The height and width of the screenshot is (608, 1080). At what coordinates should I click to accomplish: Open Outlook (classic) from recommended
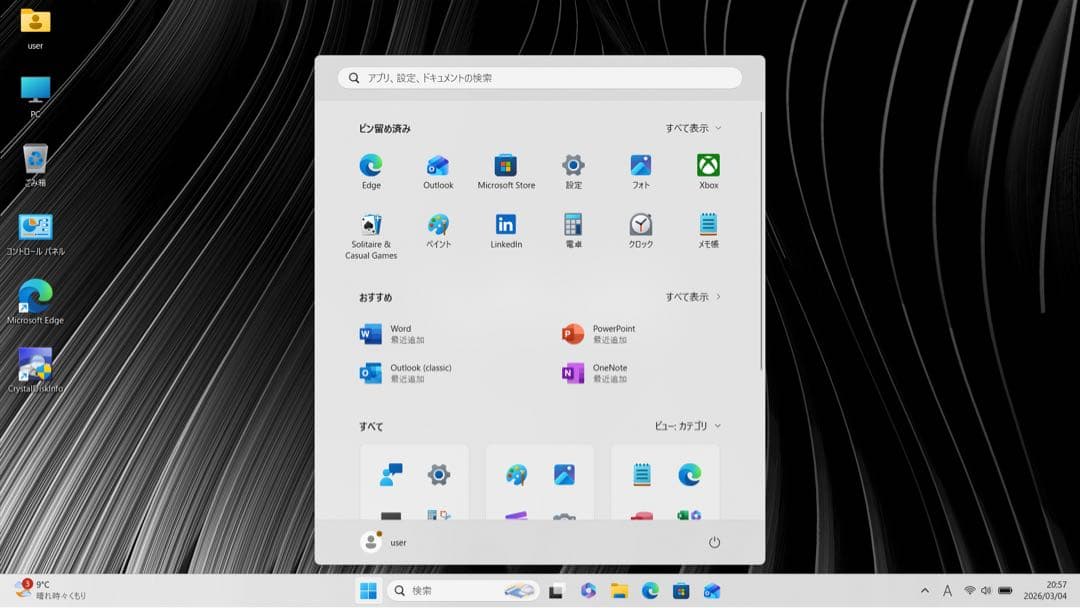(405, 373)
